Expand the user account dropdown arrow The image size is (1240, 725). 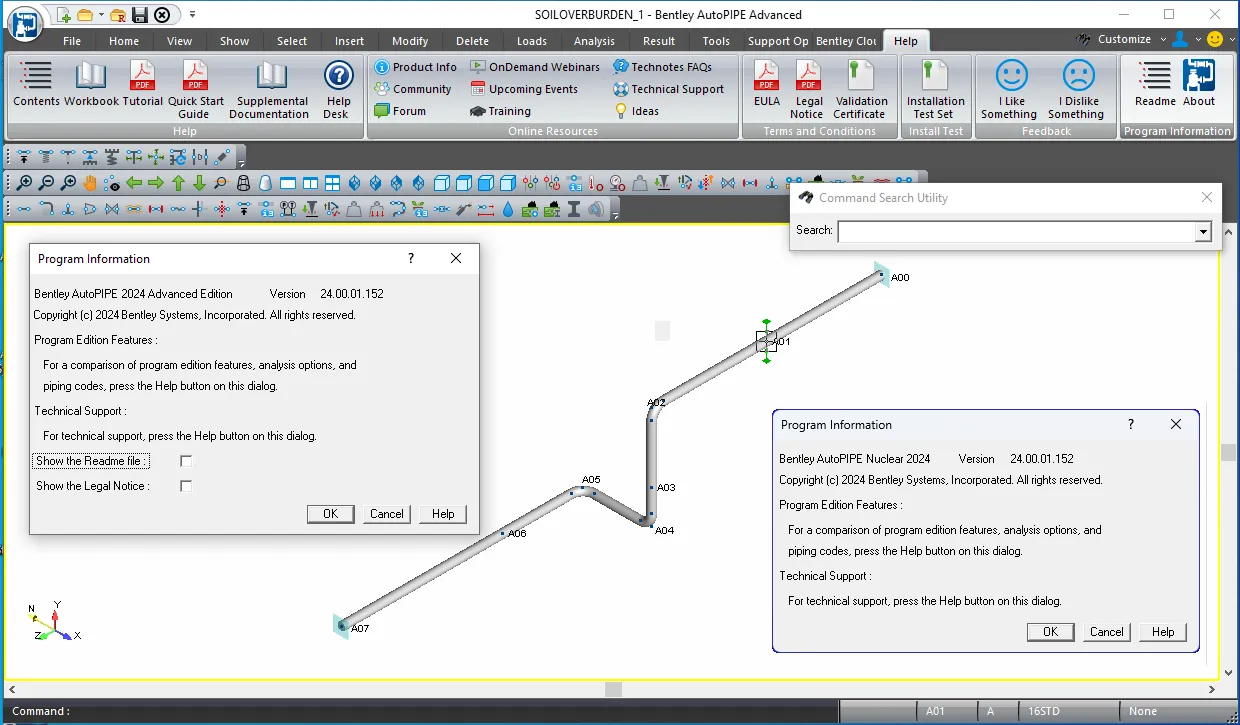[1197, 39]
